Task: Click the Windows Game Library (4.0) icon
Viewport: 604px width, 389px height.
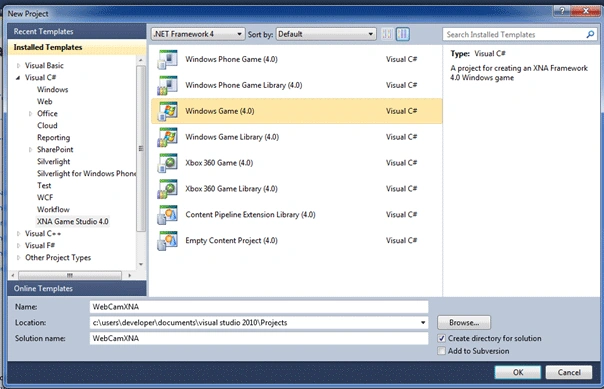Action: point(168,137)
